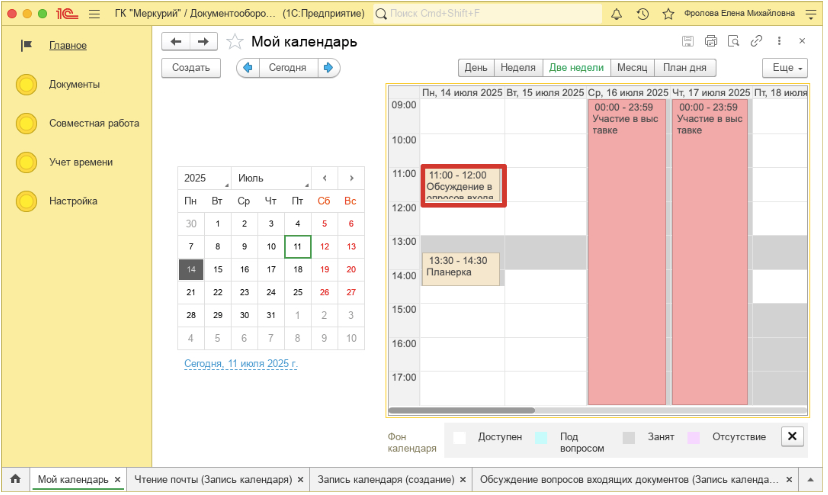Open Документы section in sidebar
The height and width of the screenshot is (495, 828).
(x=74, y=85)
